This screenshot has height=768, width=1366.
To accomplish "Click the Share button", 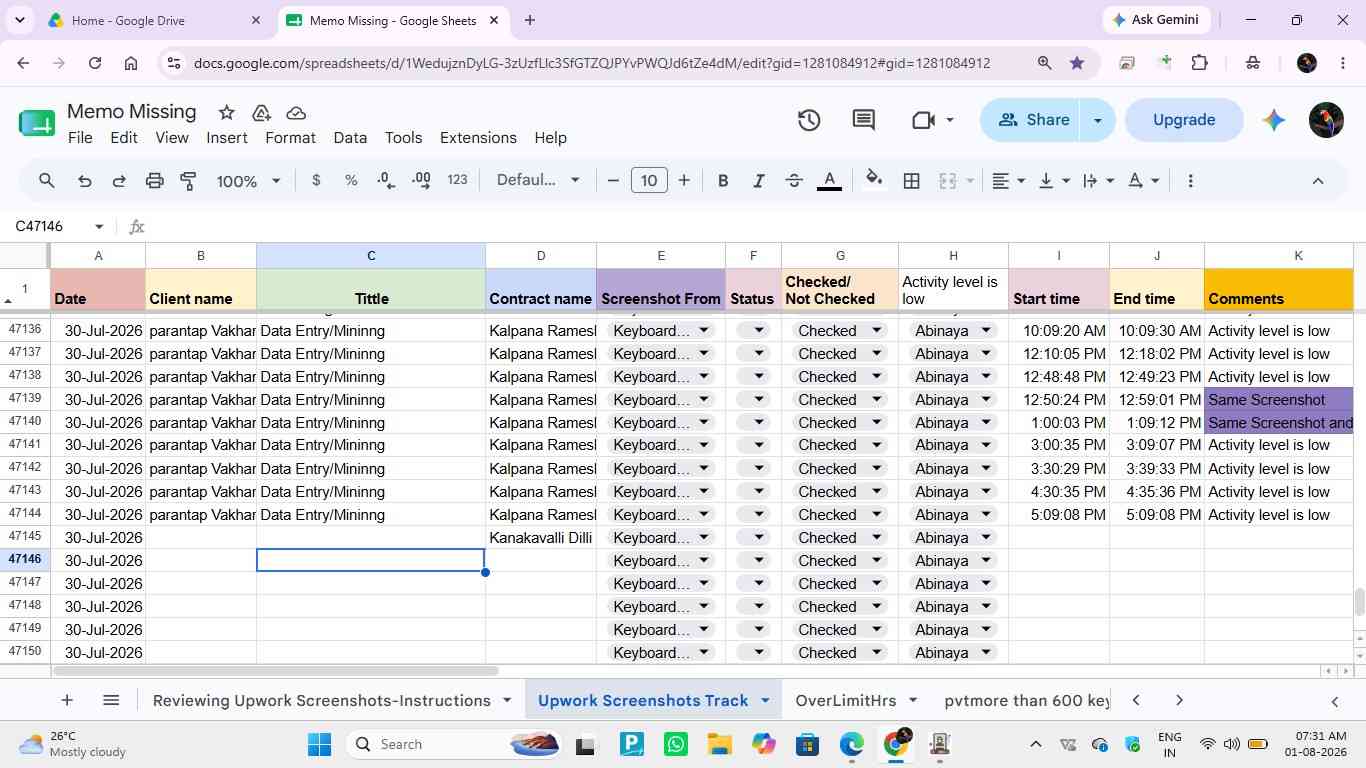I will click(x=1033, y=120).
